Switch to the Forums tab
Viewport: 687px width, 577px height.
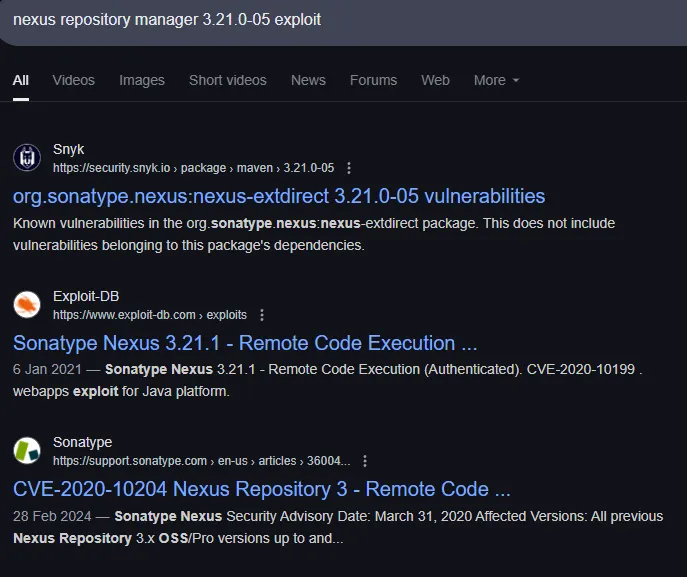click(373, 80)
